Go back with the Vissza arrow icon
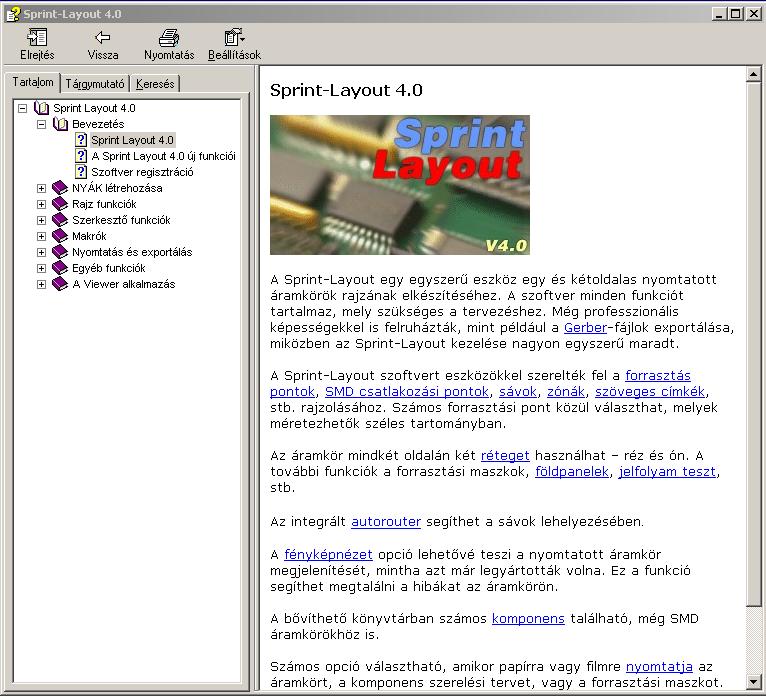This screenshot has height=696, width=766. 103,37
